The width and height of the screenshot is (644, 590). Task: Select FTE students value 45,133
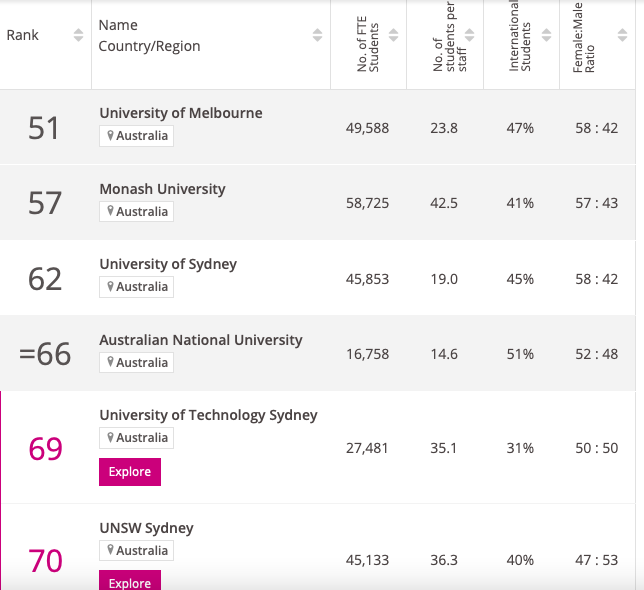click(x=367, y=560)
